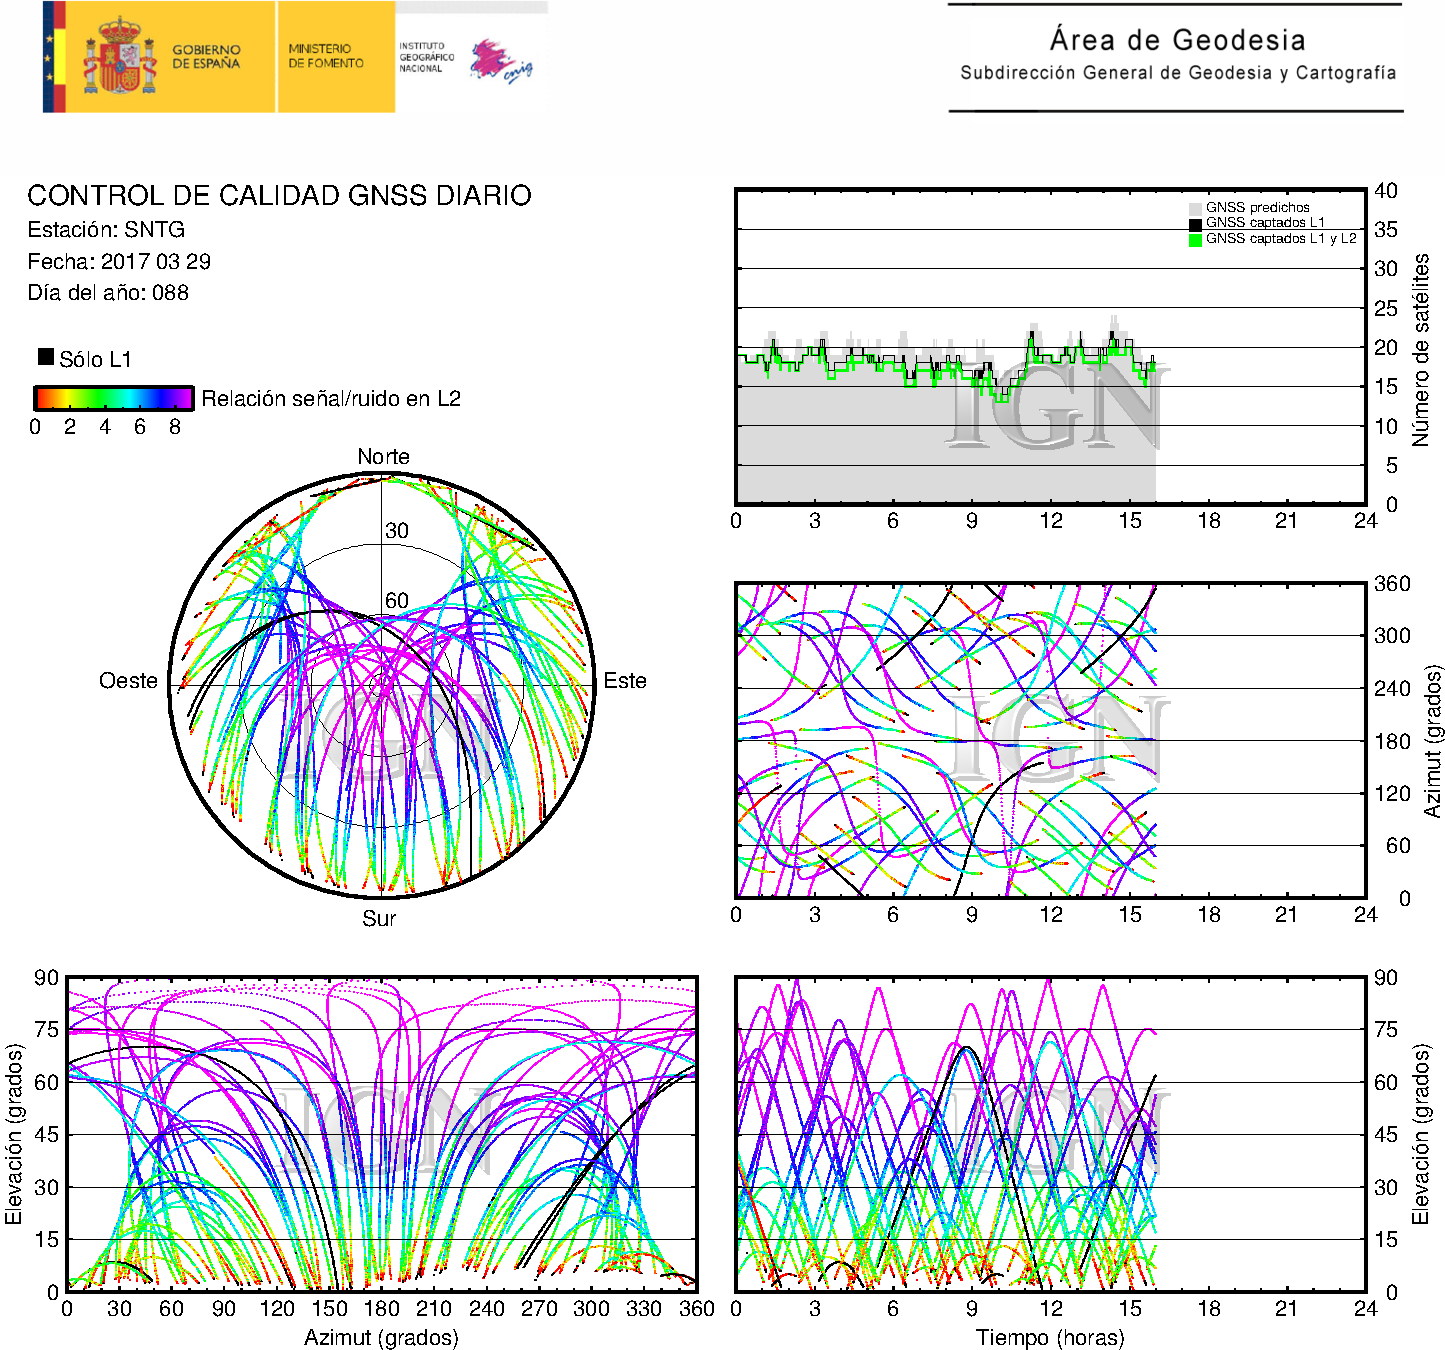
Task: Click the signal-to-noise L2 rainbow color bar
Action: click(113, 398)
